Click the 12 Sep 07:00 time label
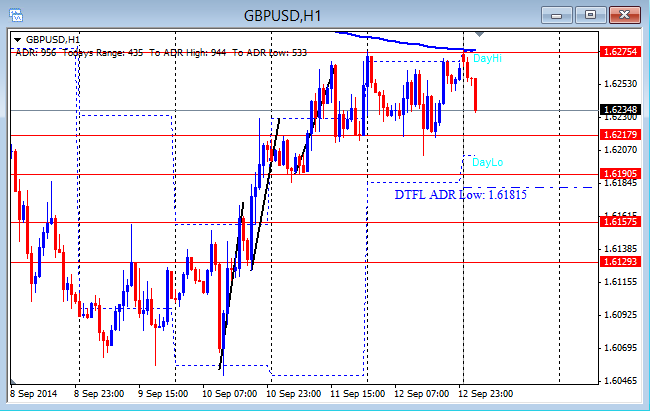The width and height of the screenshot is (650, 411). (x=422, y=394)
